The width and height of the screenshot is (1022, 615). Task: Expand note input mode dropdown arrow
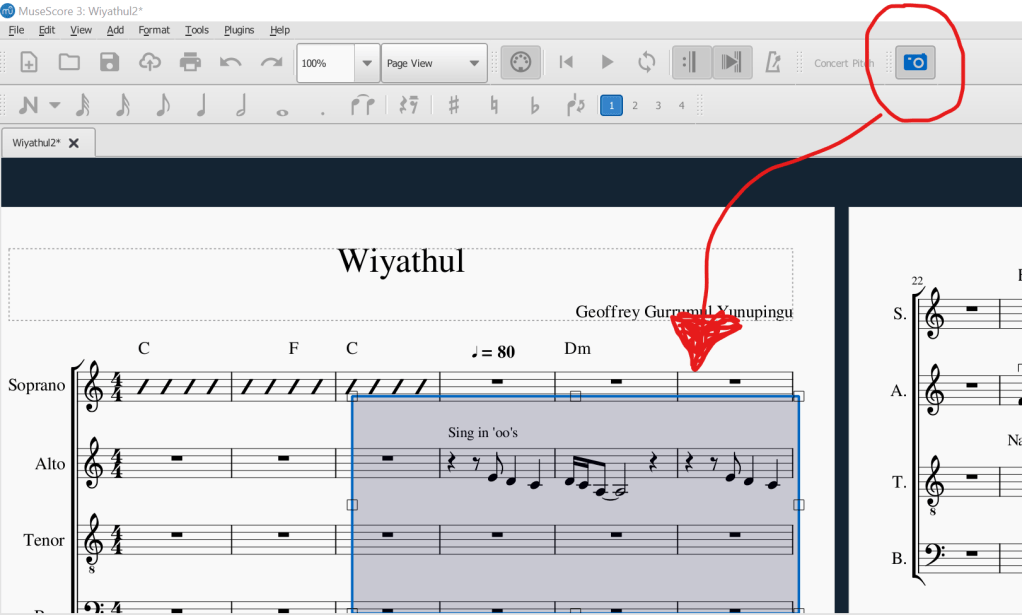[x=55, y=105]
